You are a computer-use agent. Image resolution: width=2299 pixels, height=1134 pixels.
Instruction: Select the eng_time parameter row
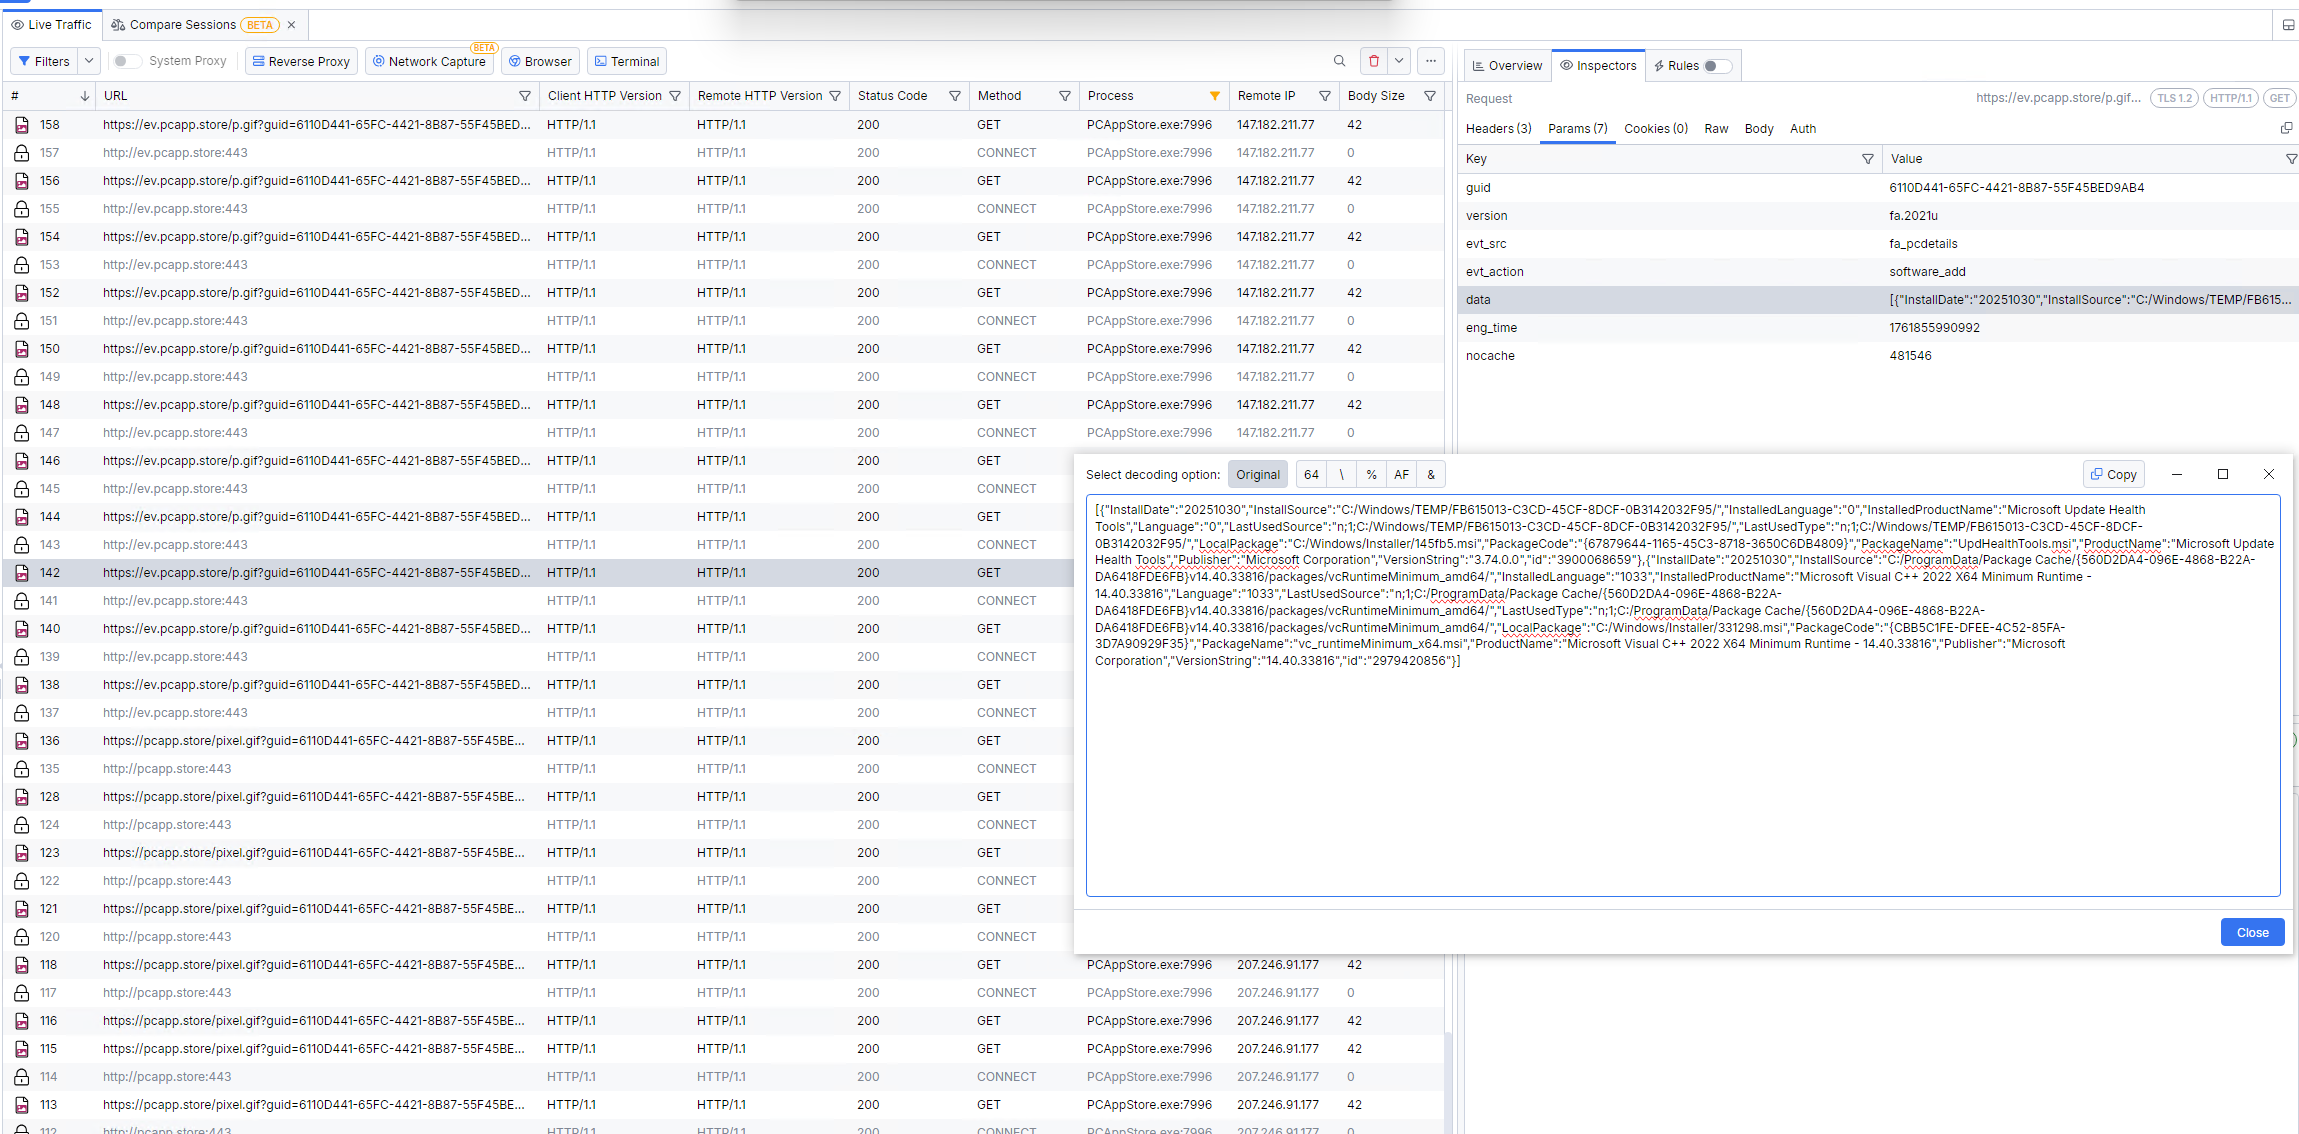(x=1878, y=328)
